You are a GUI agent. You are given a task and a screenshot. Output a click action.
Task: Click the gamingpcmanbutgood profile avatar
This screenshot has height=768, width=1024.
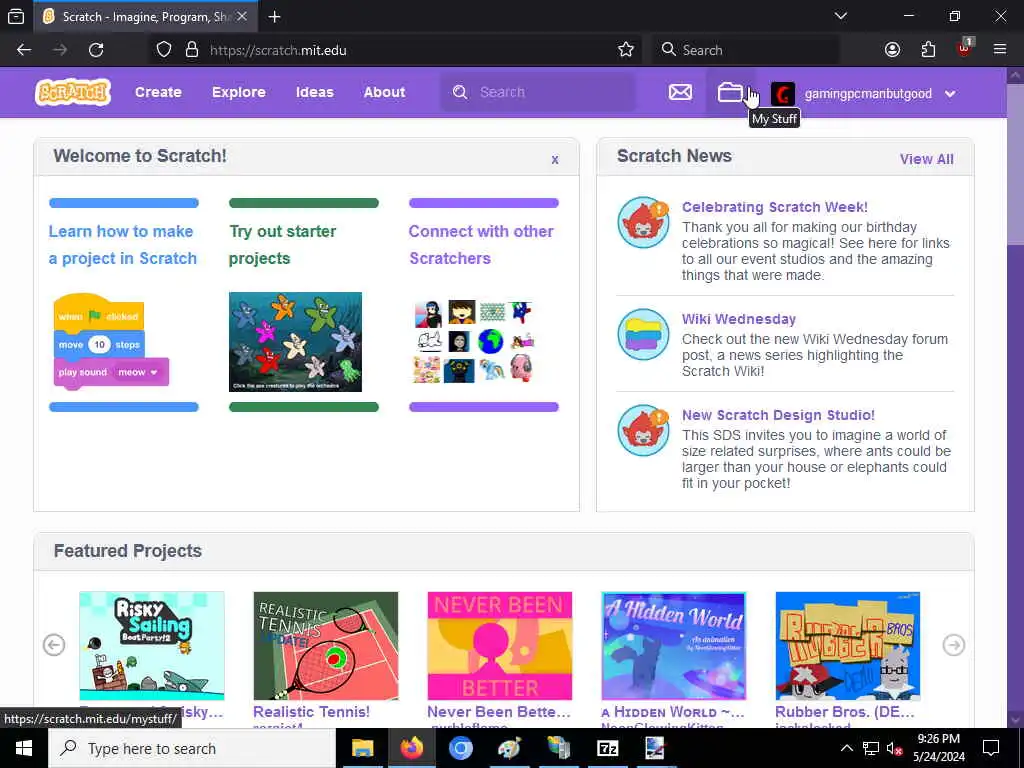782,93
